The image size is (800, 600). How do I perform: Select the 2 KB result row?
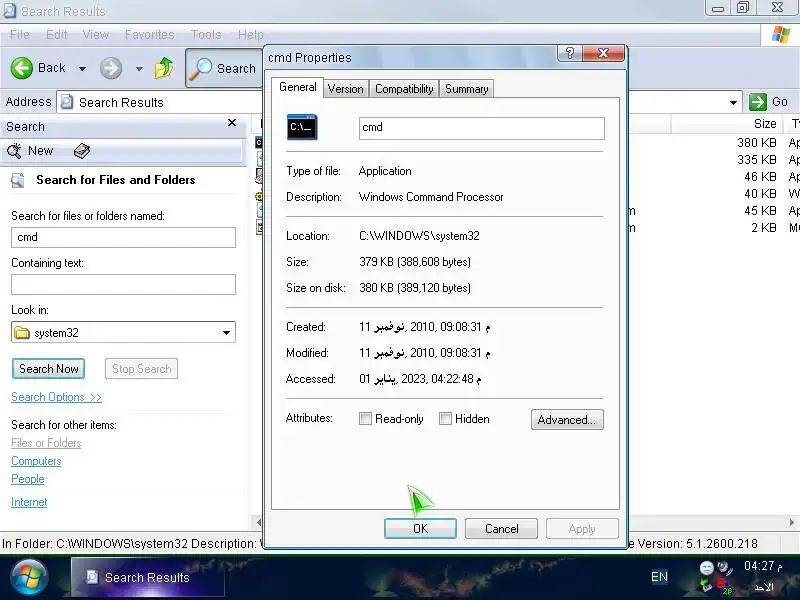pyautogui.click(x=714, y=228)
